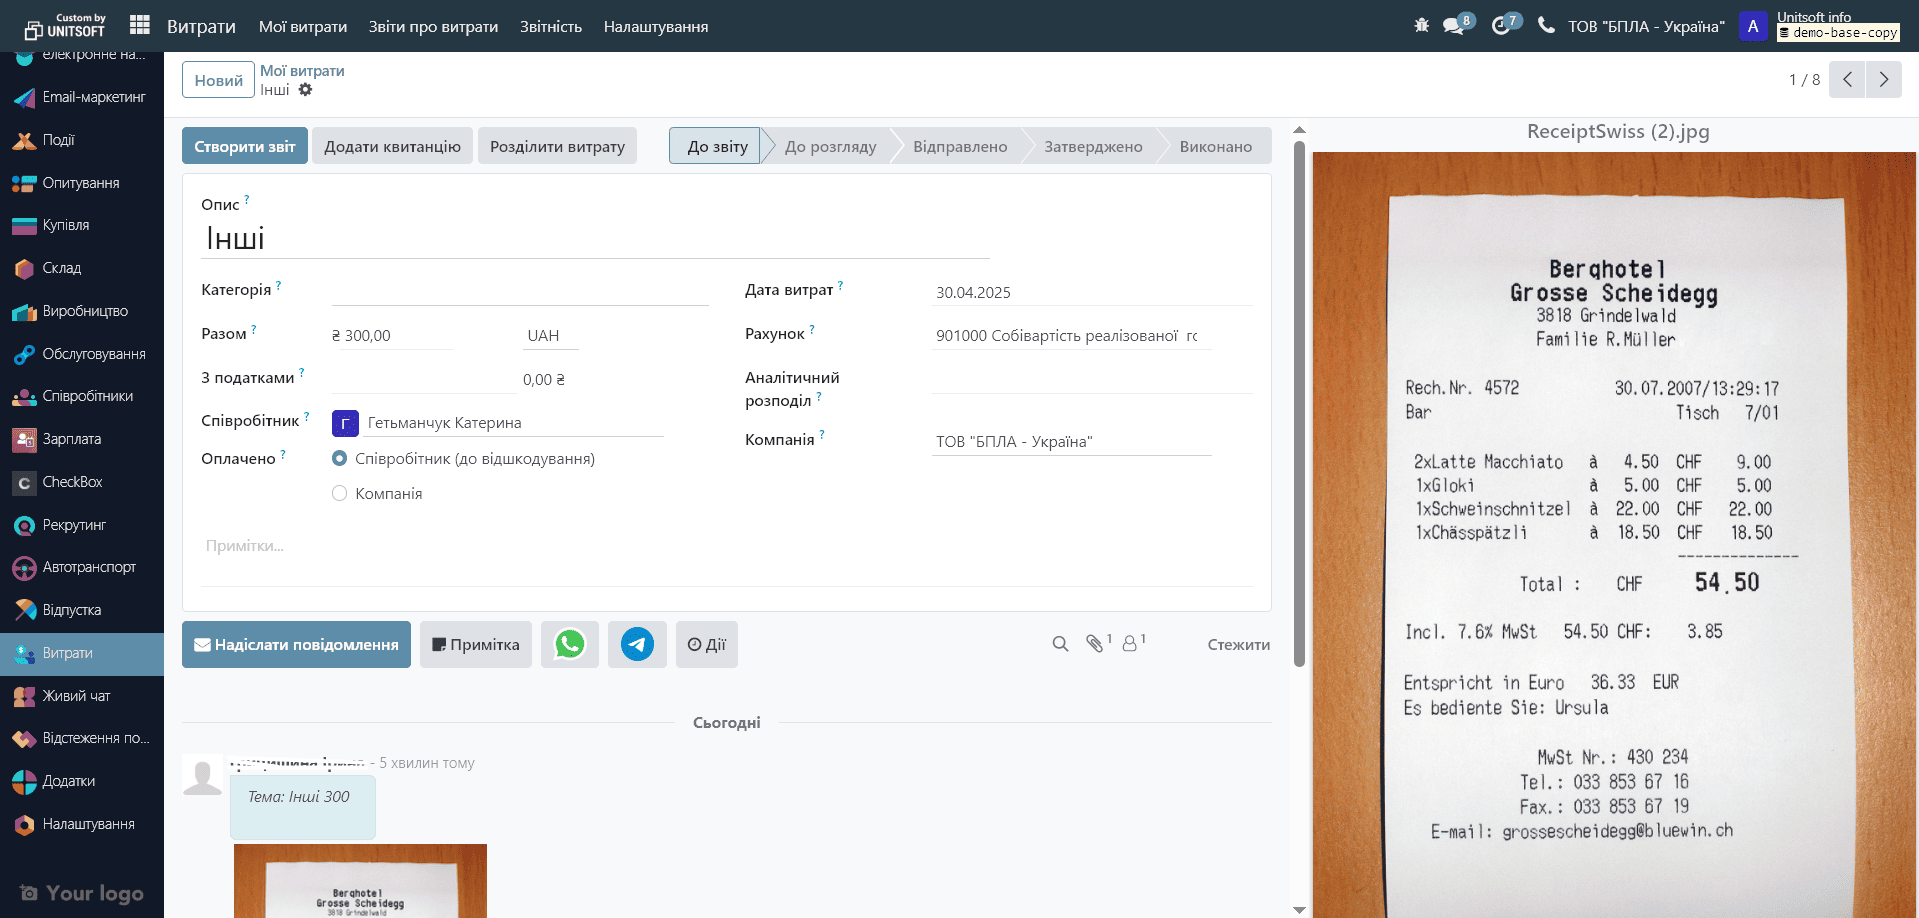Screen dimensions: 1919x918
Task: Click the debug bug icon
Action: point(1421,25)
